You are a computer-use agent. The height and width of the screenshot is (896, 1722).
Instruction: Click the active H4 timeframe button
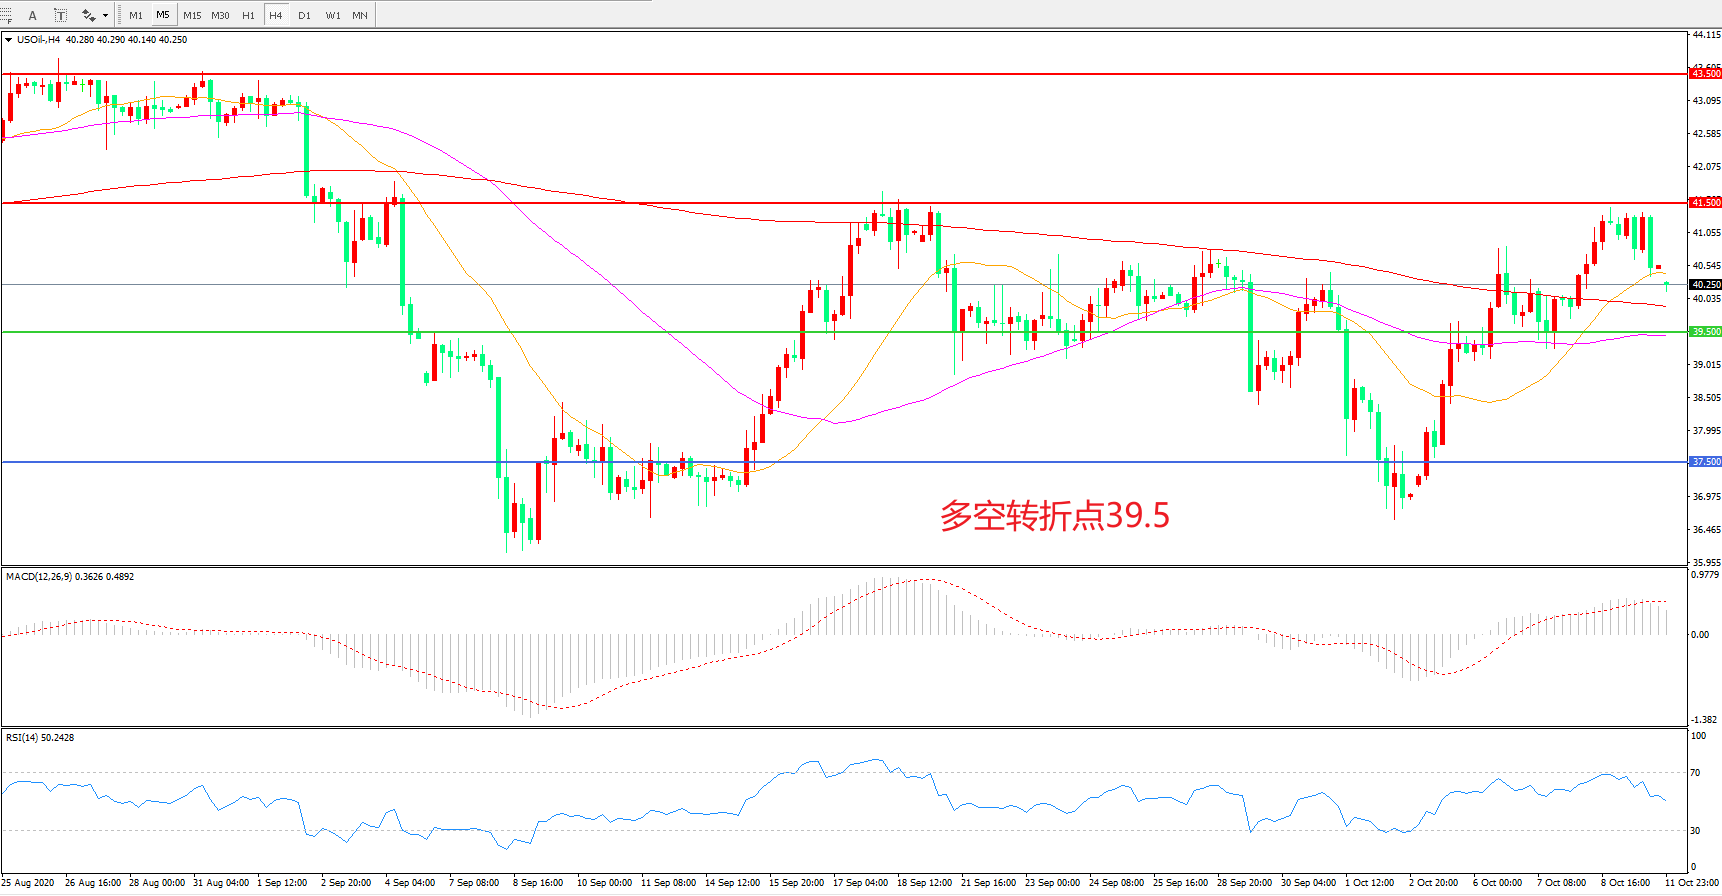pyautogui.click(x=276, y=15)
